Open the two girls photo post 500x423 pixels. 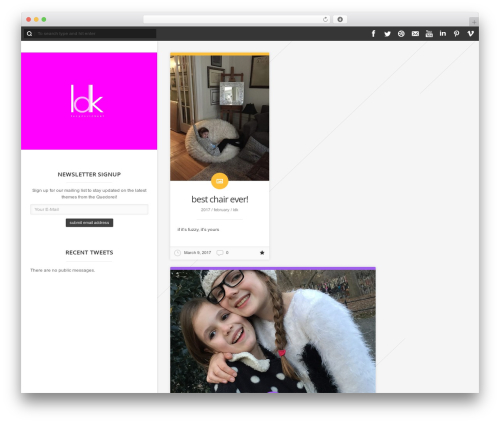click(273, 331)
